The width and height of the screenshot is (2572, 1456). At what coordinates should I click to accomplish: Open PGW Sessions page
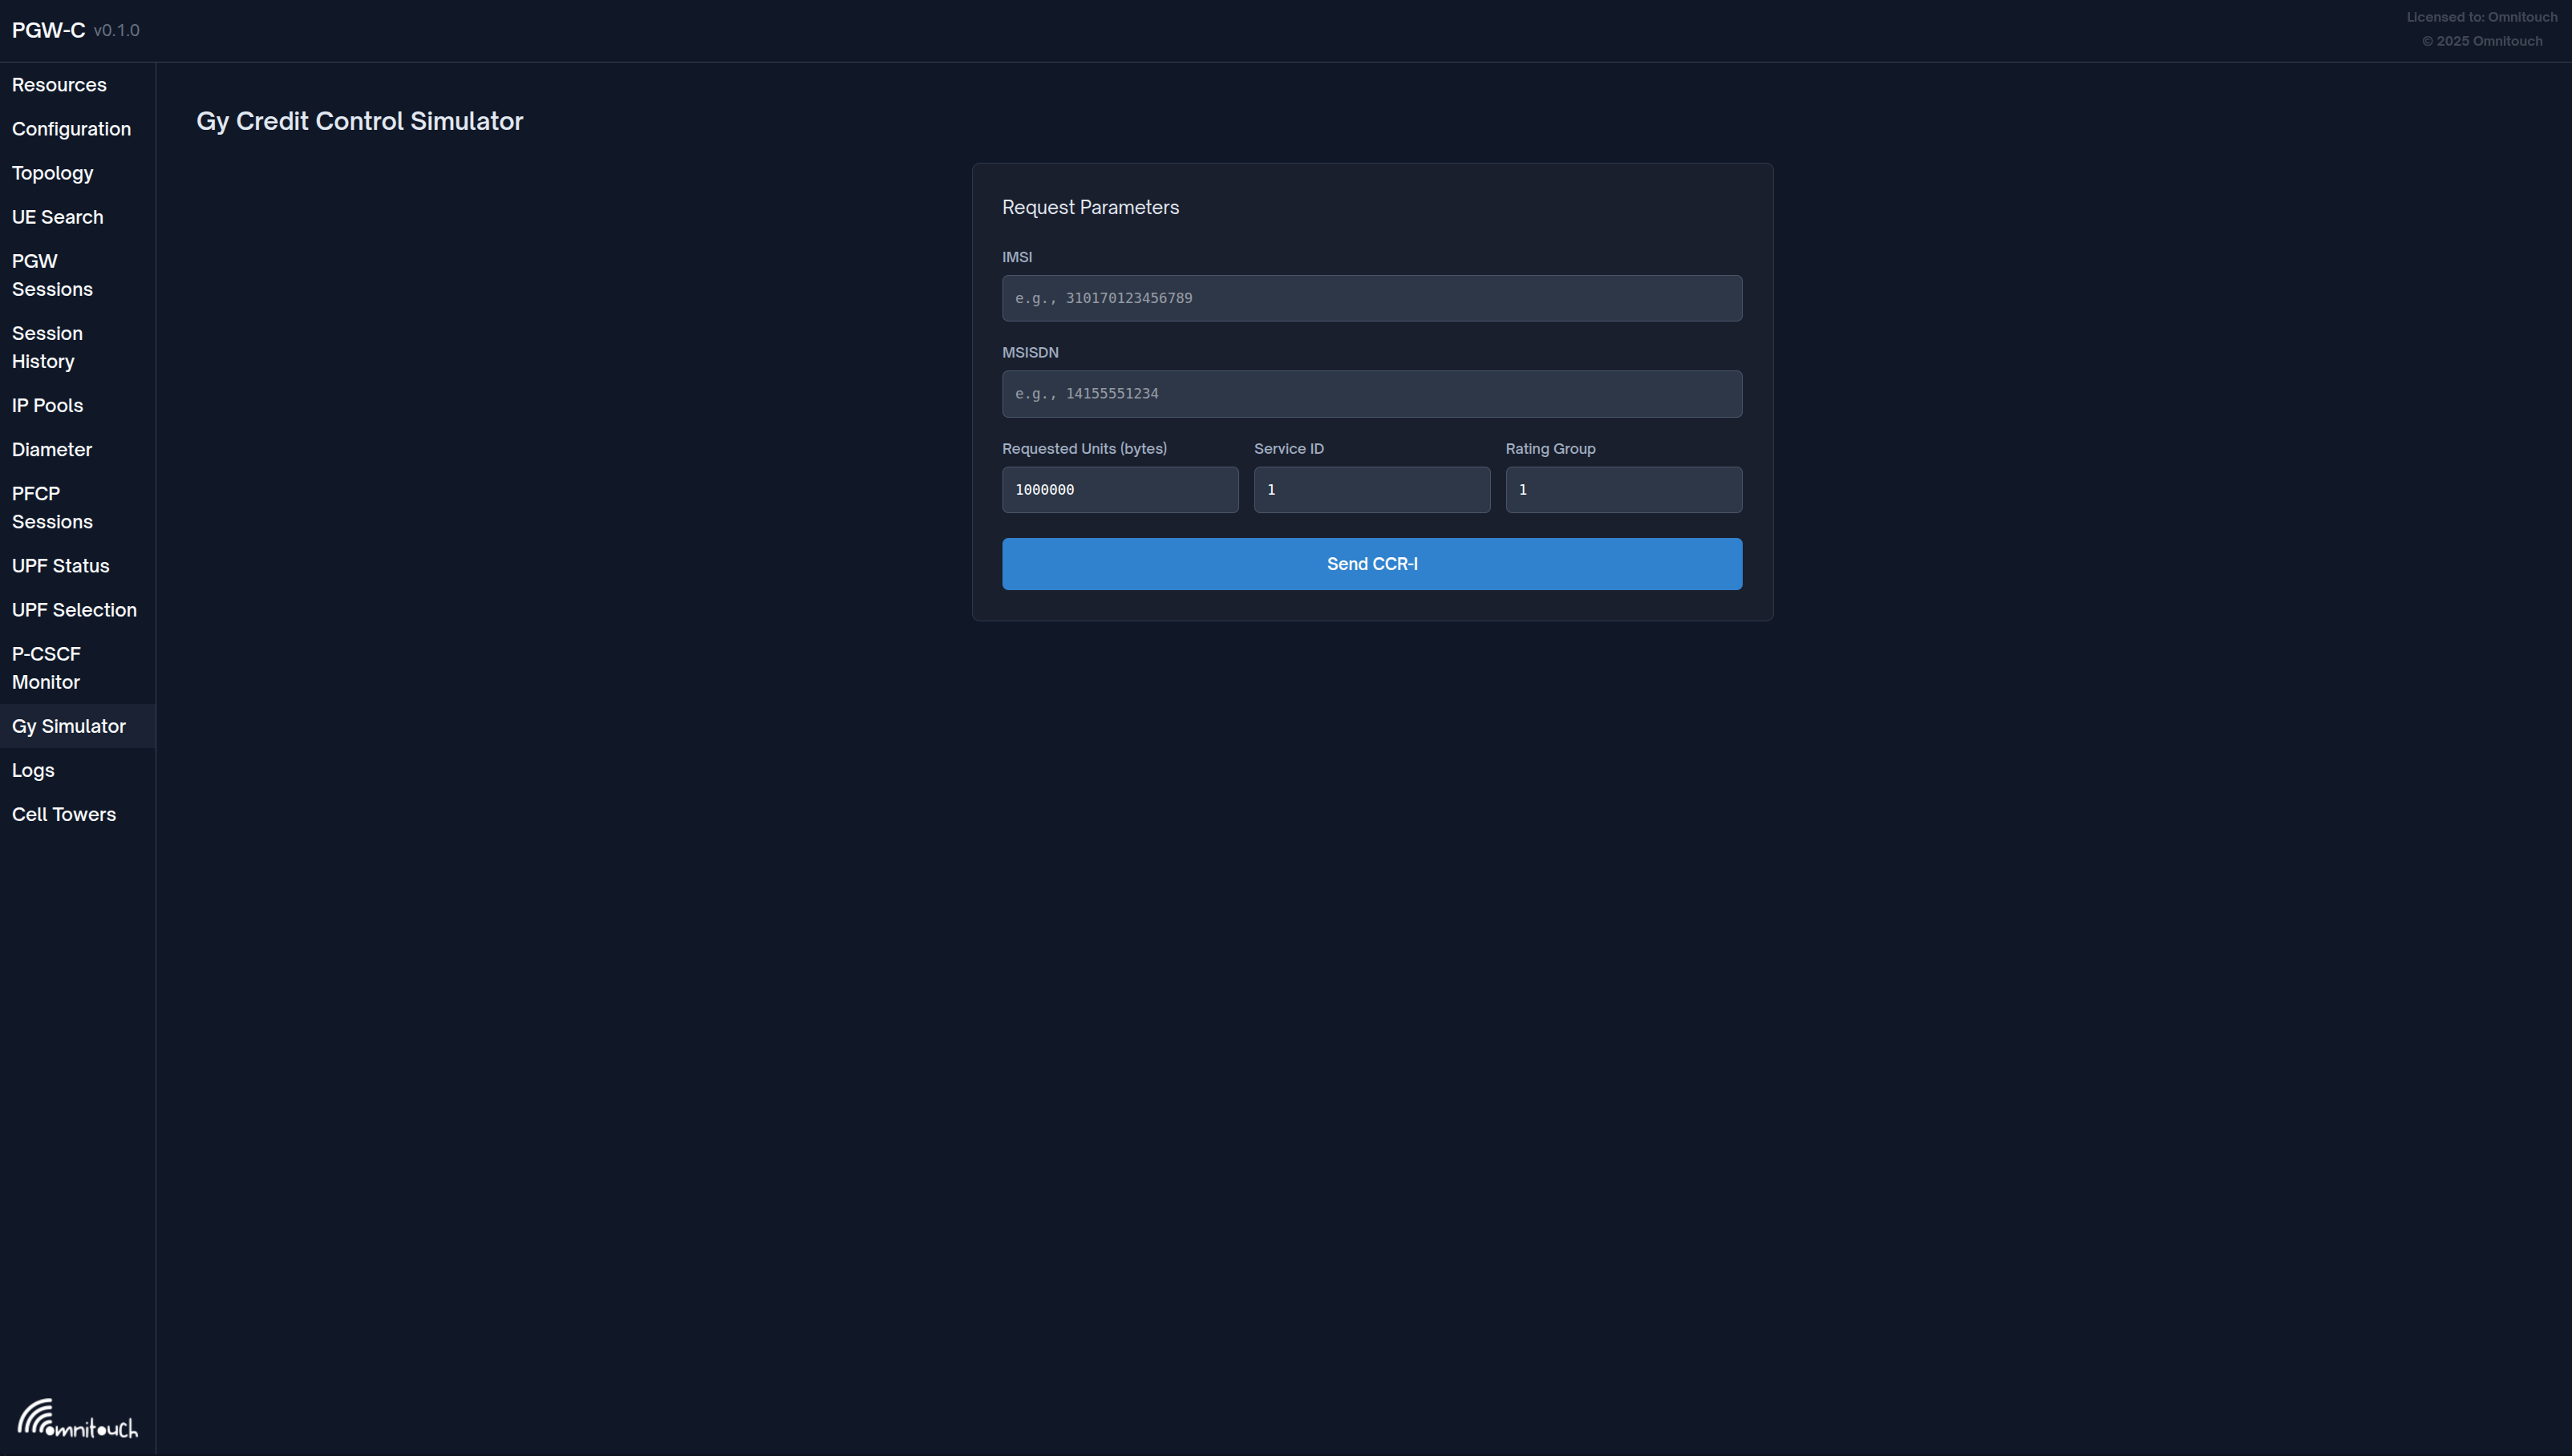tap(52, 275)
